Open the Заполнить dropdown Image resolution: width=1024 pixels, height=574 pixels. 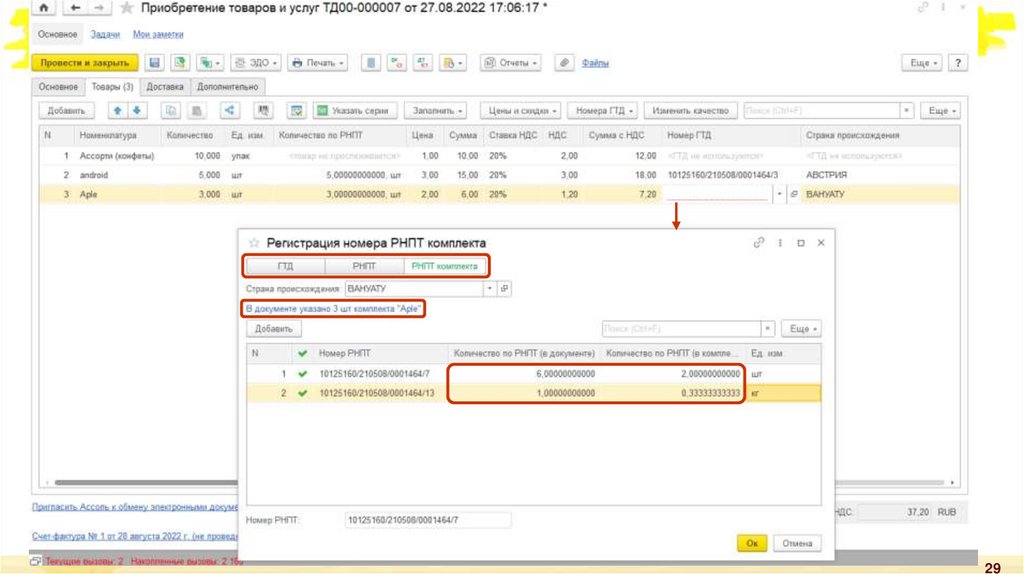[436, 110]
